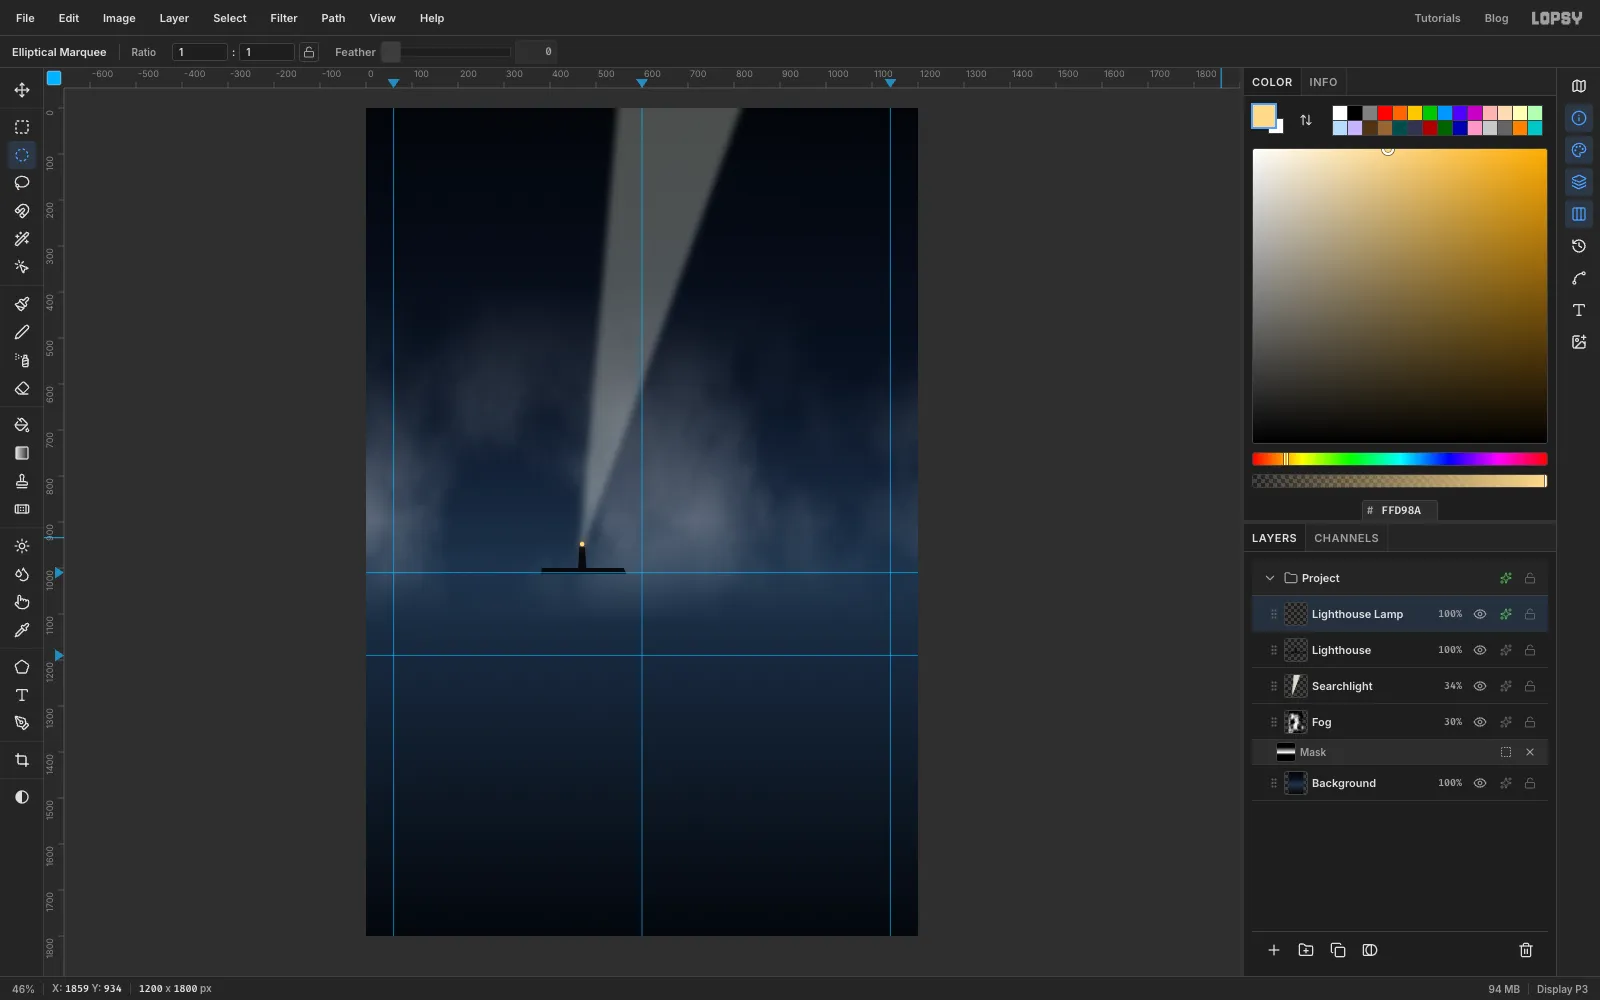This screenshot has height=1000, width=1600.
Task: Toggle visibility of the Searchlight layer
Action: (x=1480, y=686)
